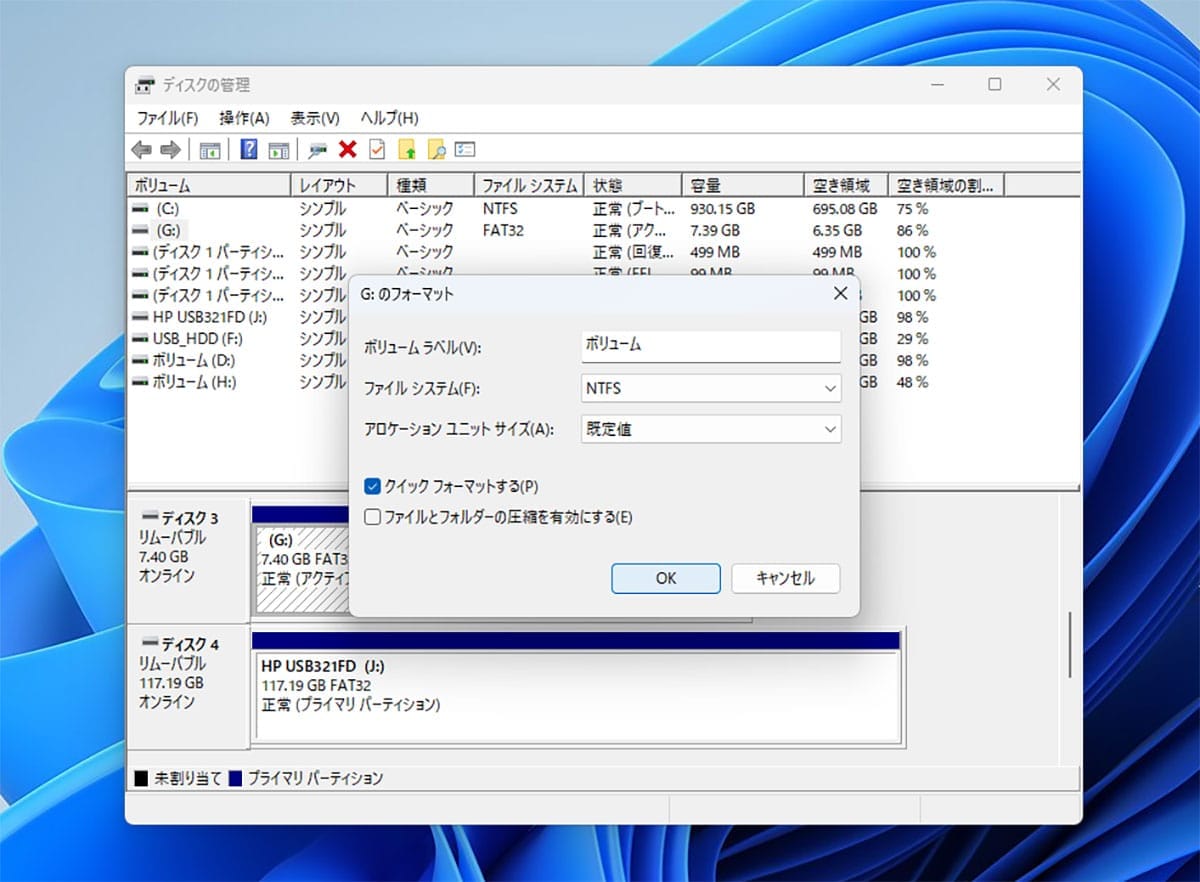1200x882 pixels.
Task: Open Help via the blue question mark icon
Action: click(249, 150)
